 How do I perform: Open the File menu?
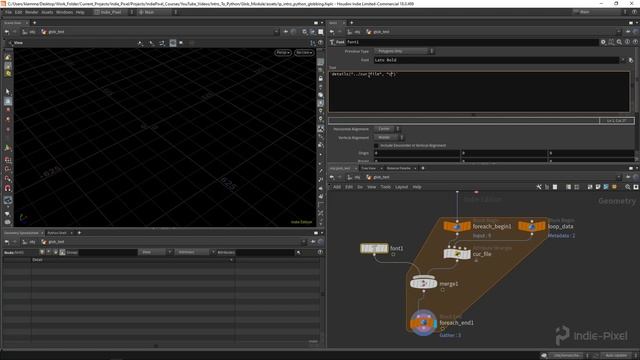(x=8, y=12)
